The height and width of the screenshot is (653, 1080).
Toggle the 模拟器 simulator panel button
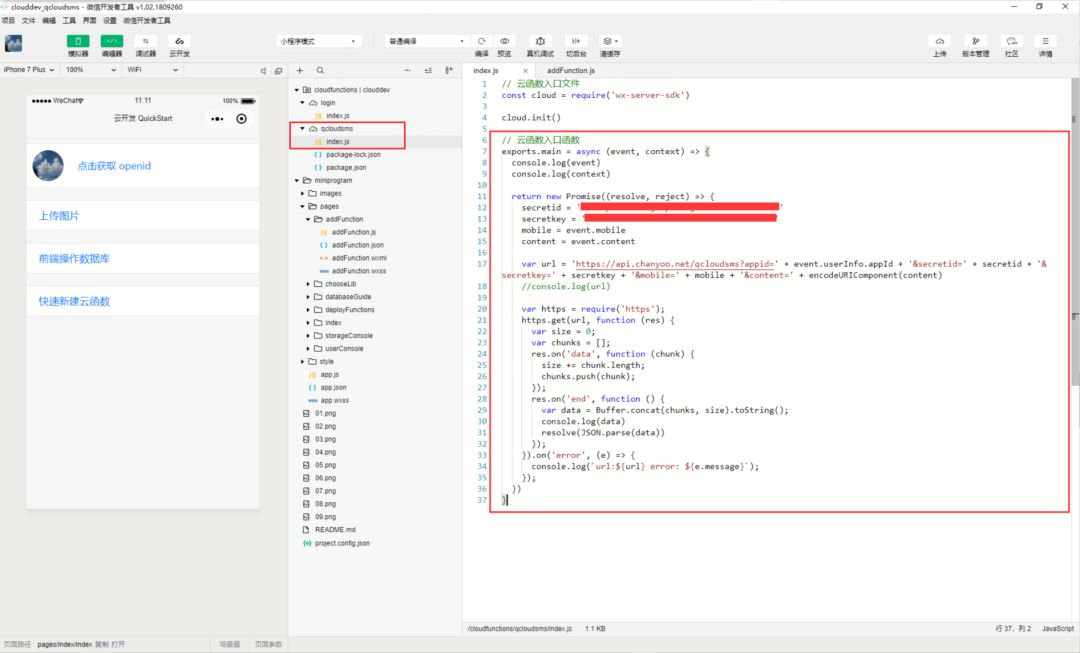coord(78,41)
